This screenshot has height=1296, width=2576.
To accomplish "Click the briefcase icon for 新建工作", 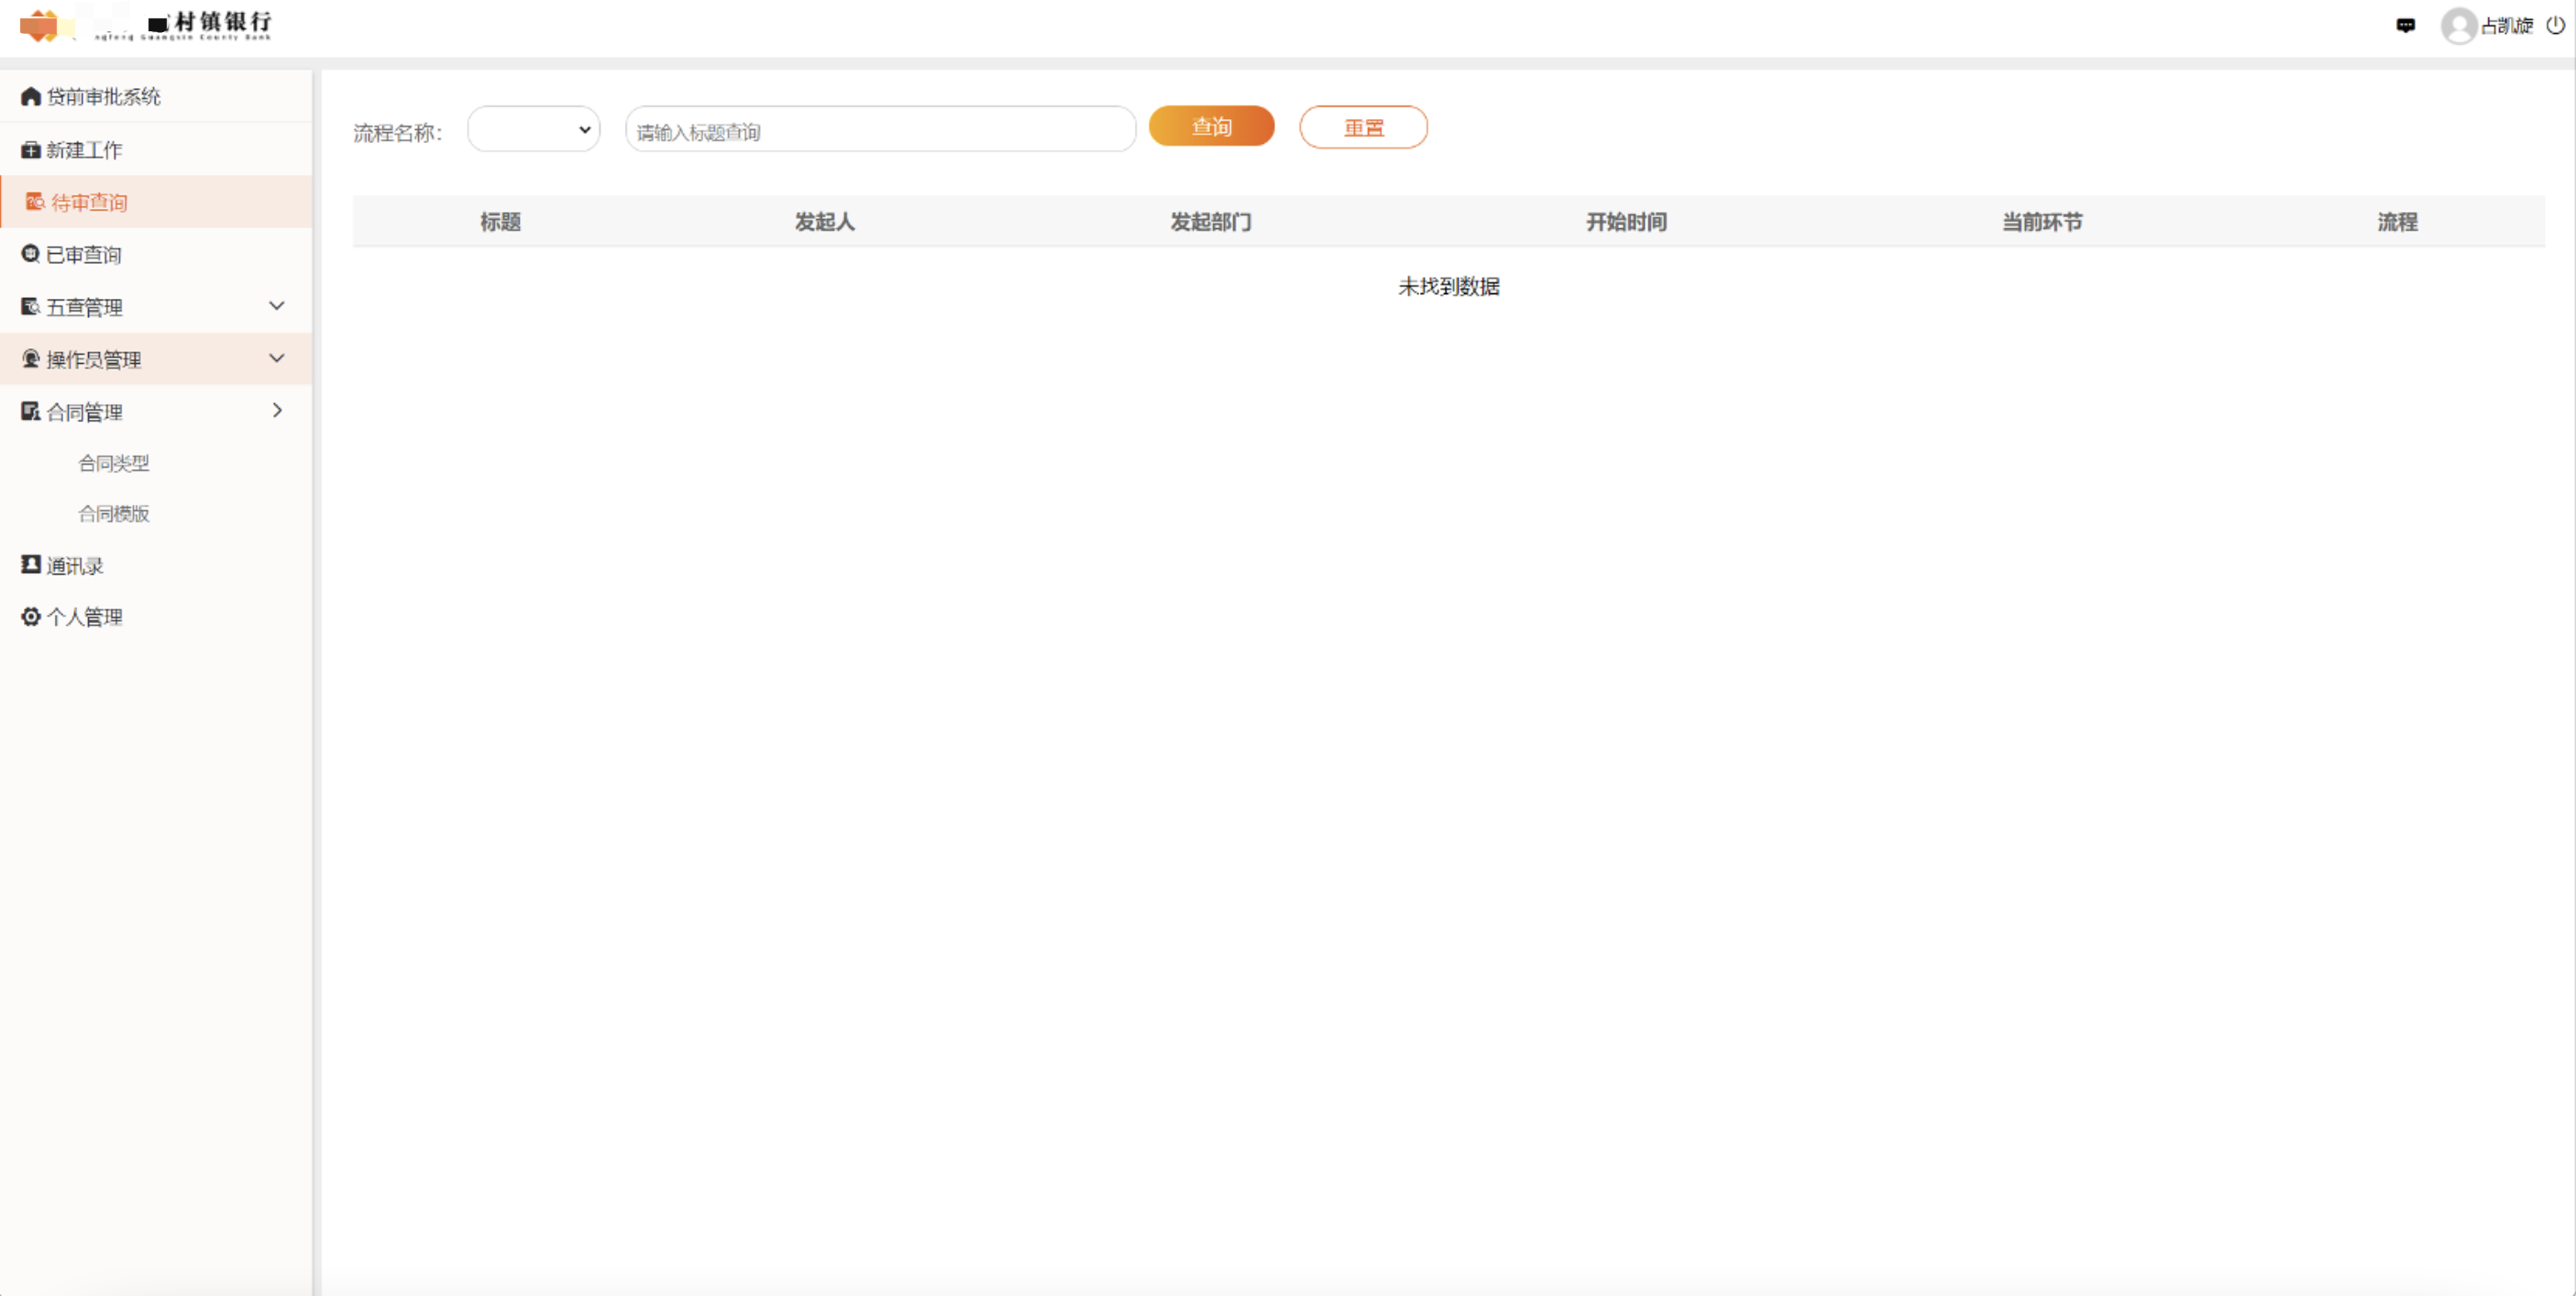I will (x=31, y=150).
